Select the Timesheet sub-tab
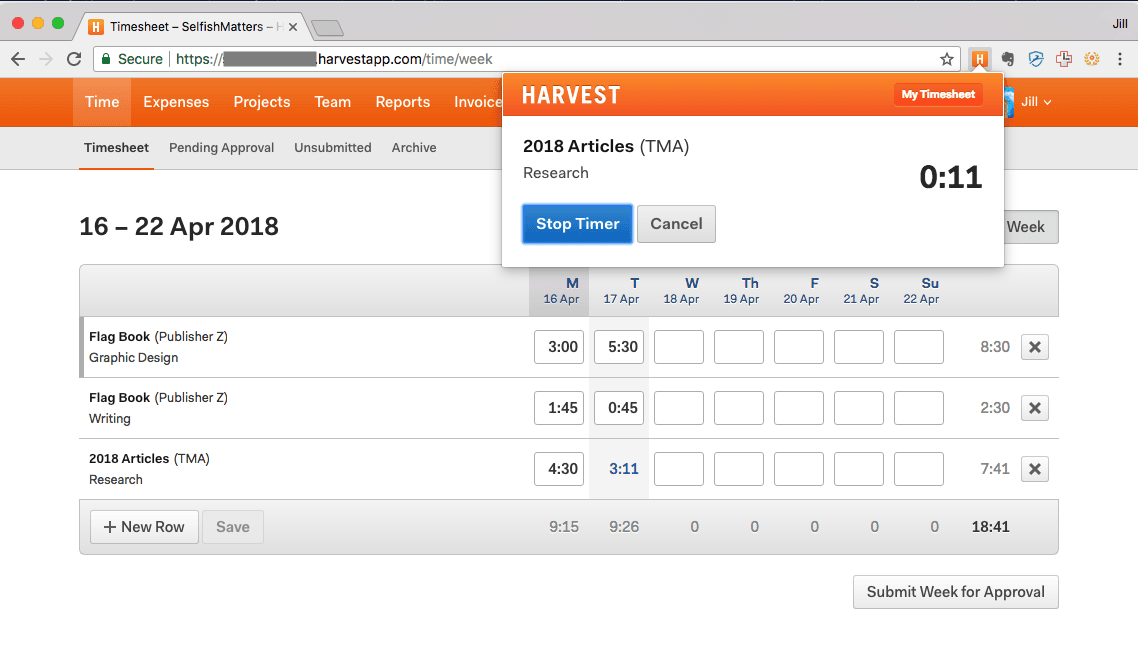Screen dimensions: 1138x666 [x=116, y=147]
